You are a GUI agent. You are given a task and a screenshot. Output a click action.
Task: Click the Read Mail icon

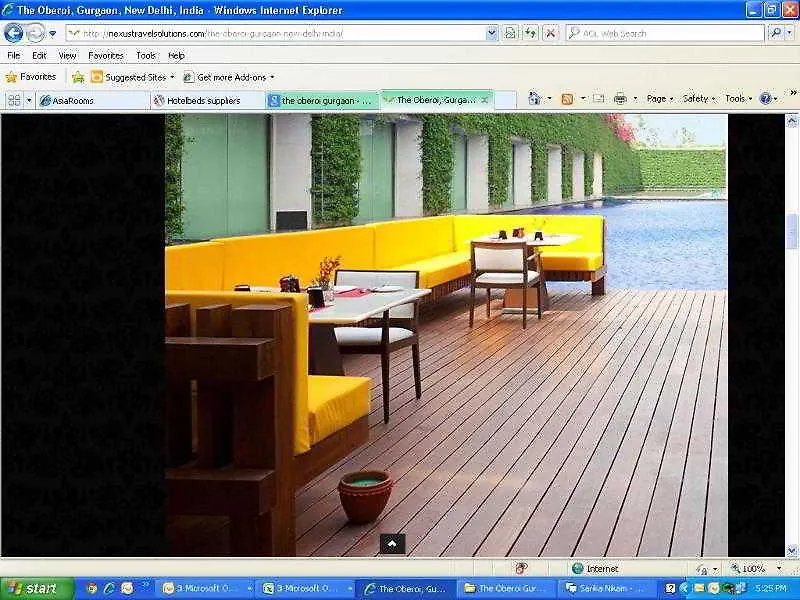coord(598,98)
